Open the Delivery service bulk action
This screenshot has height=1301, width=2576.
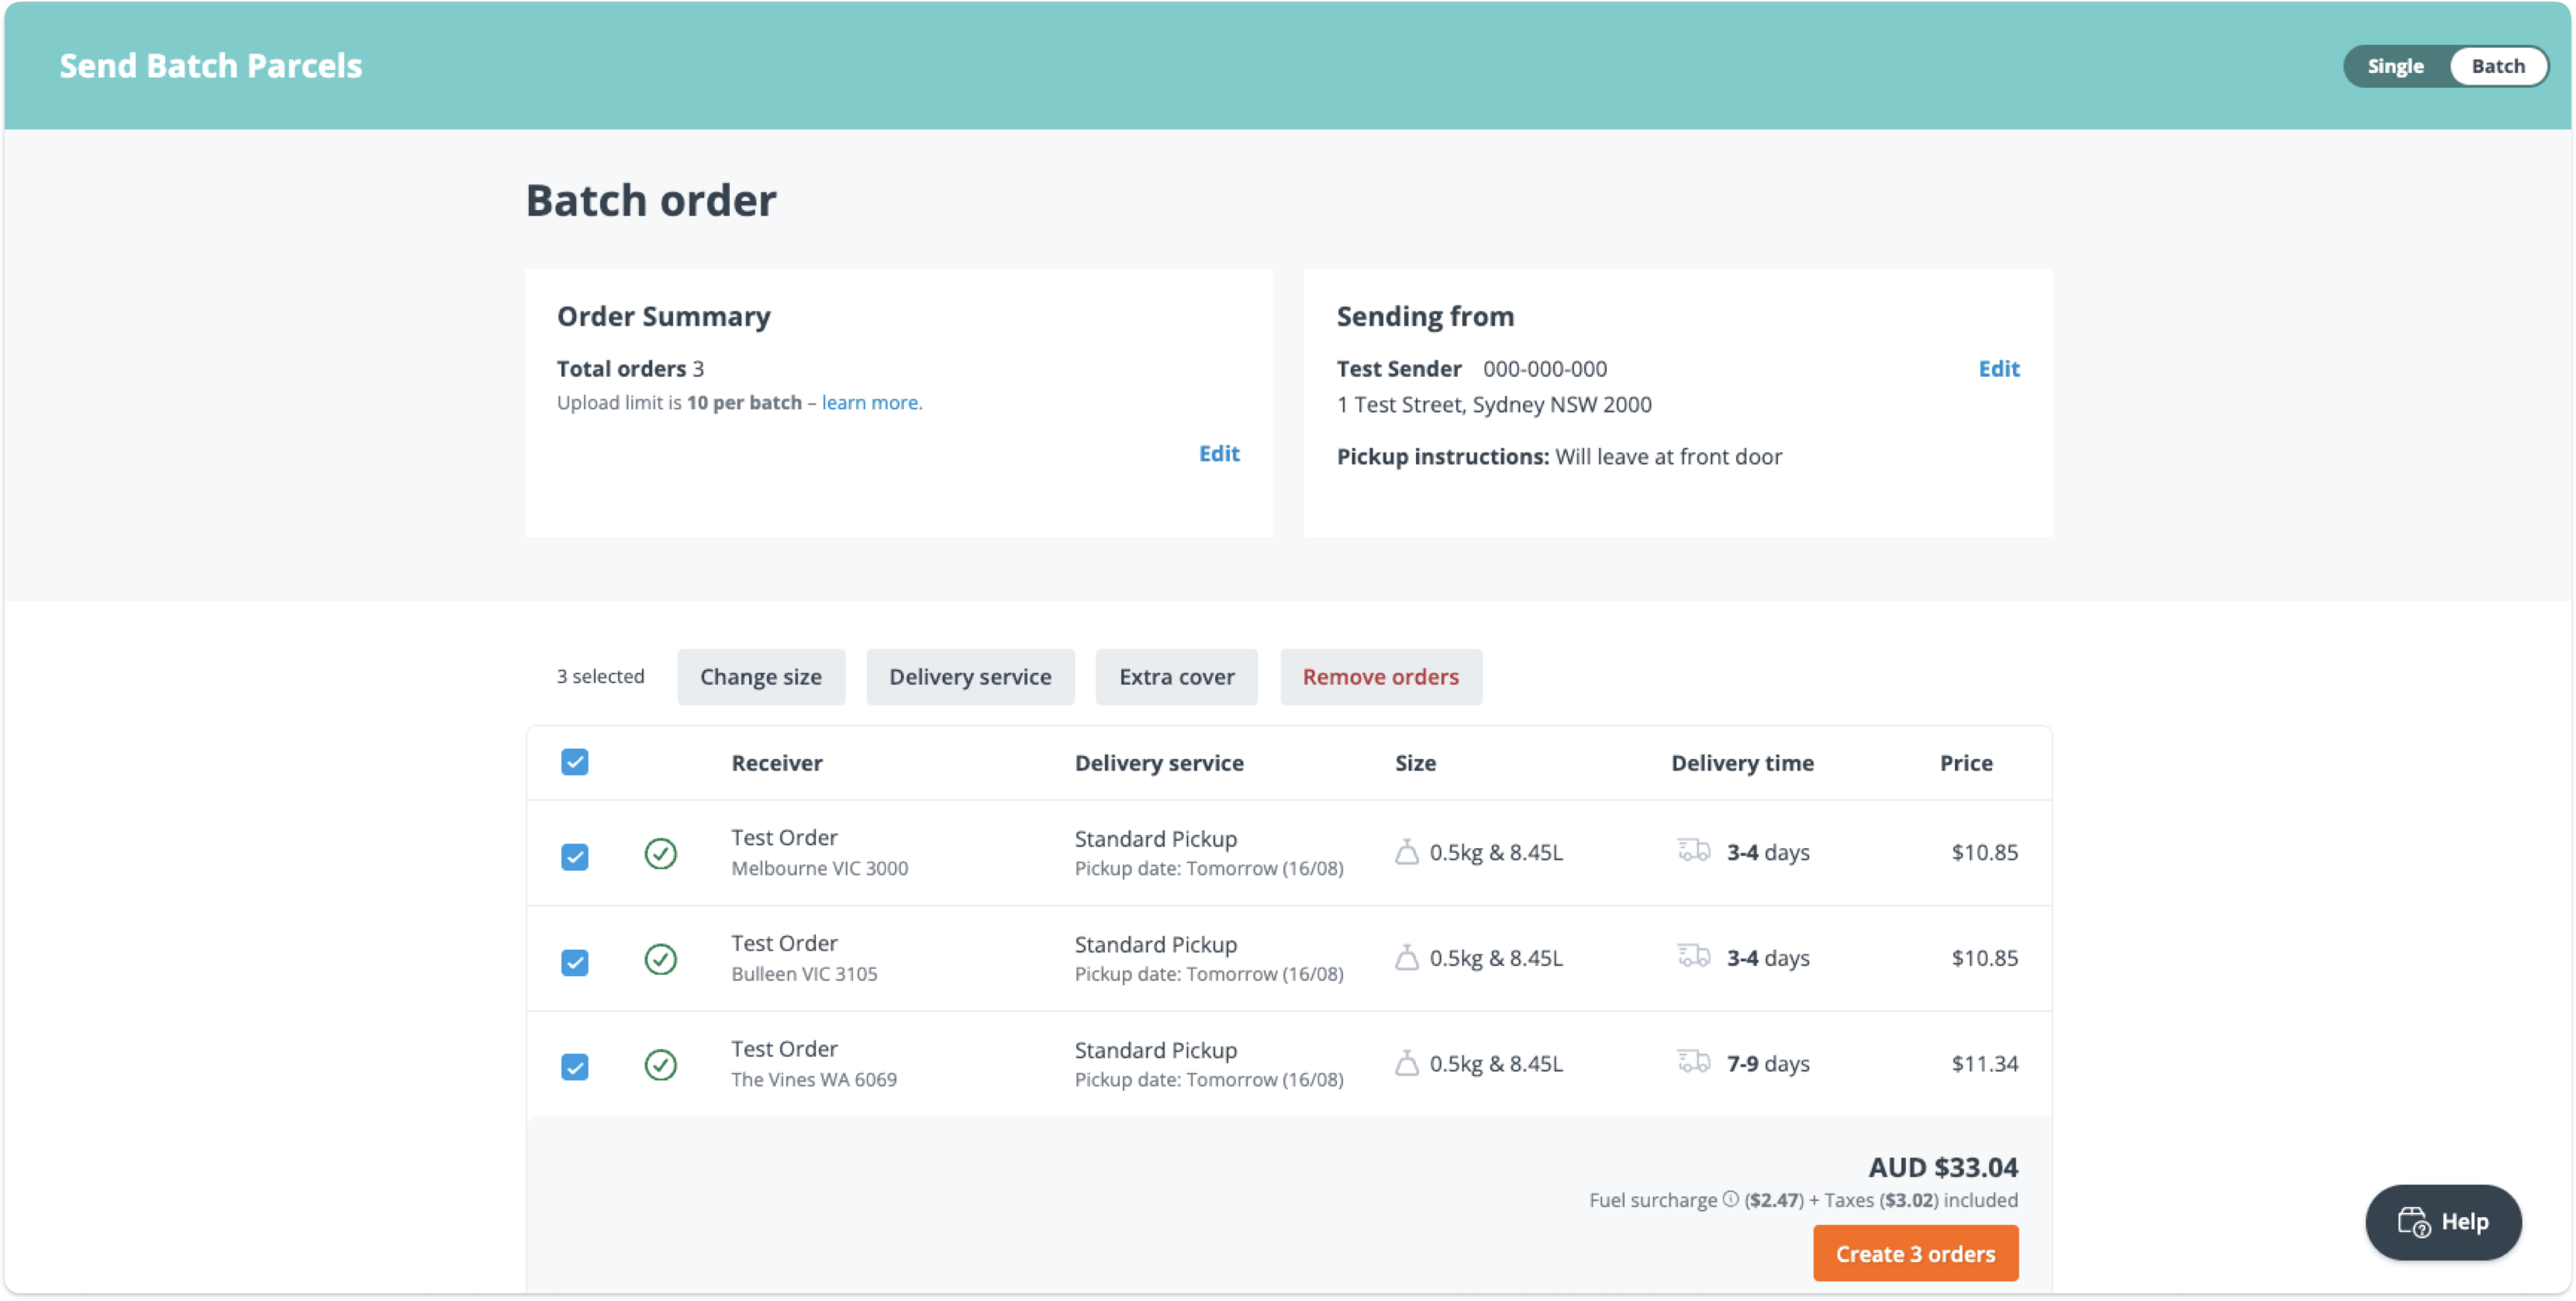(x=970, y=677)
